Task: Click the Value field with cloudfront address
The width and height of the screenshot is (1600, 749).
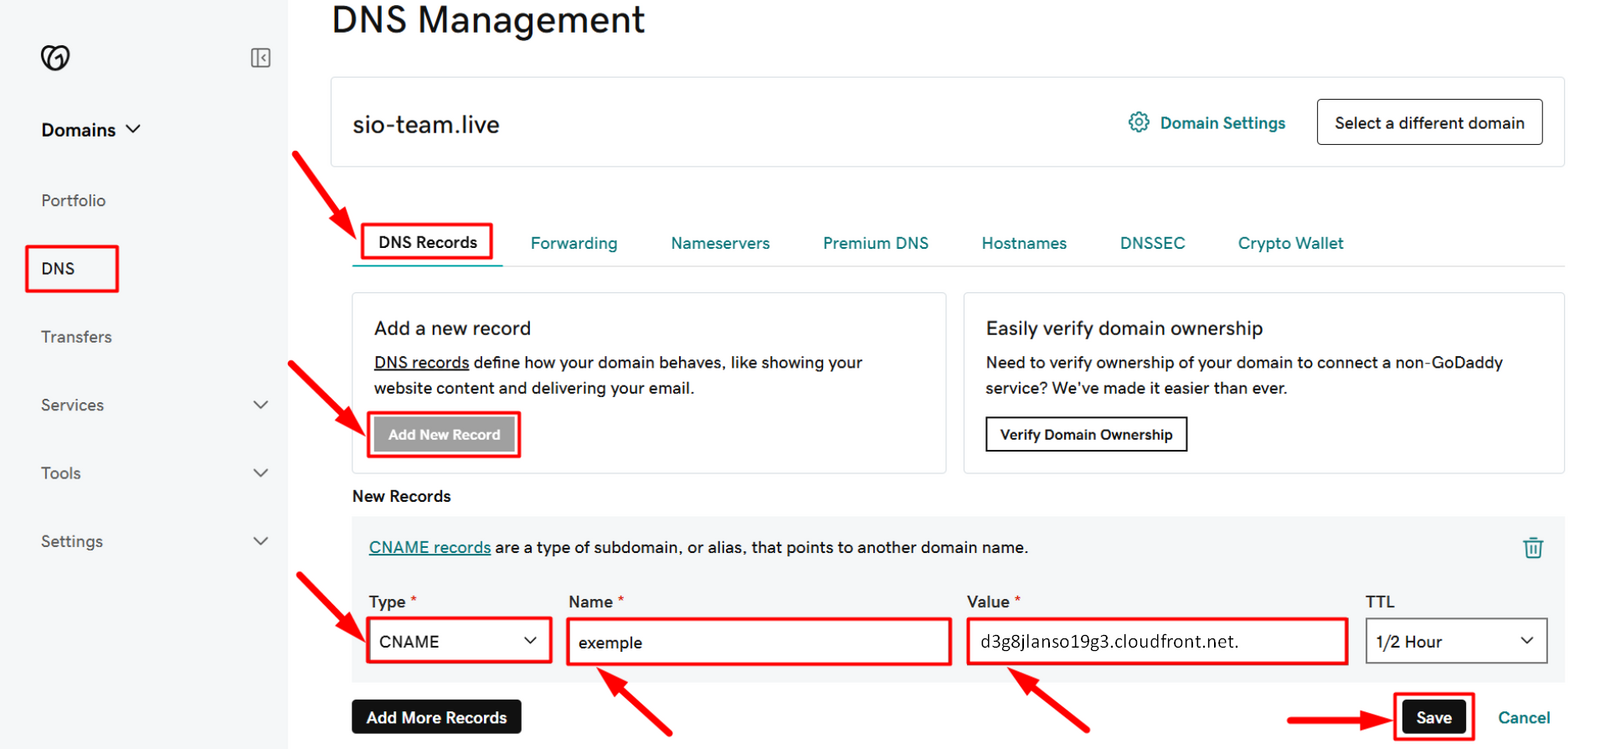Action: (1156, 641)
